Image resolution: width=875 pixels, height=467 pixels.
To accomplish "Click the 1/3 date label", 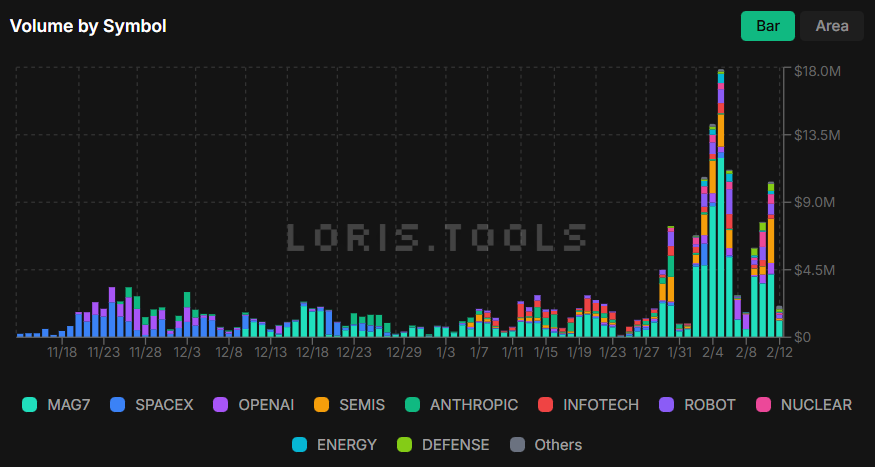I will point(445,352).
